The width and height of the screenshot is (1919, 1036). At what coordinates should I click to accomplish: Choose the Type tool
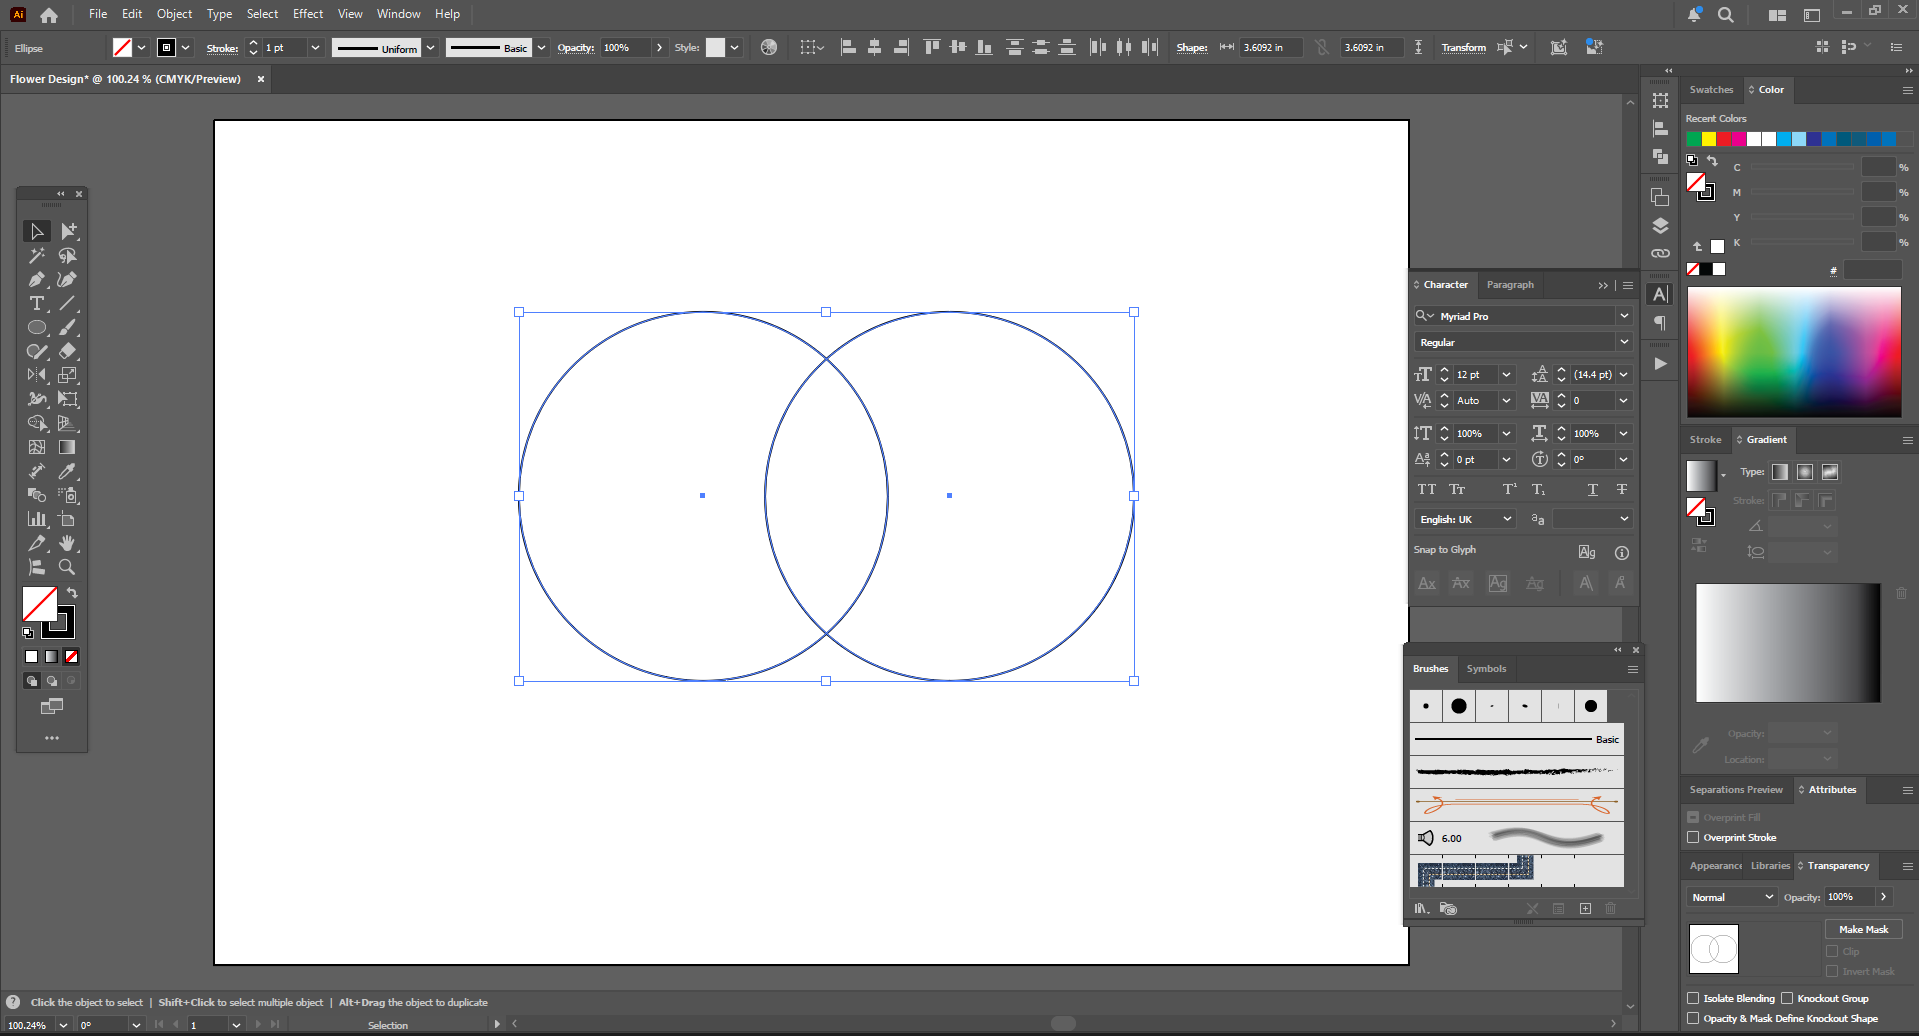point(37,303)
